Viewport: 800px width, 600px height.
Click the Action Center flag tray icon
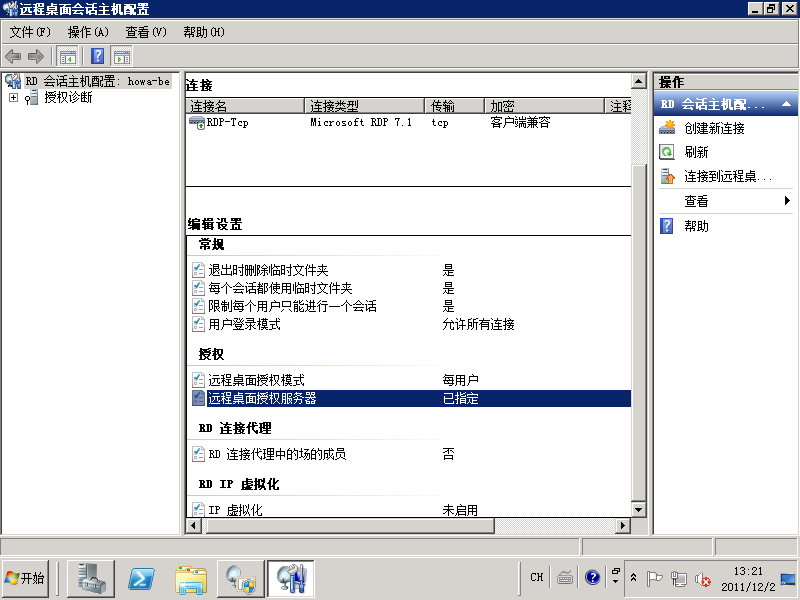654,579
